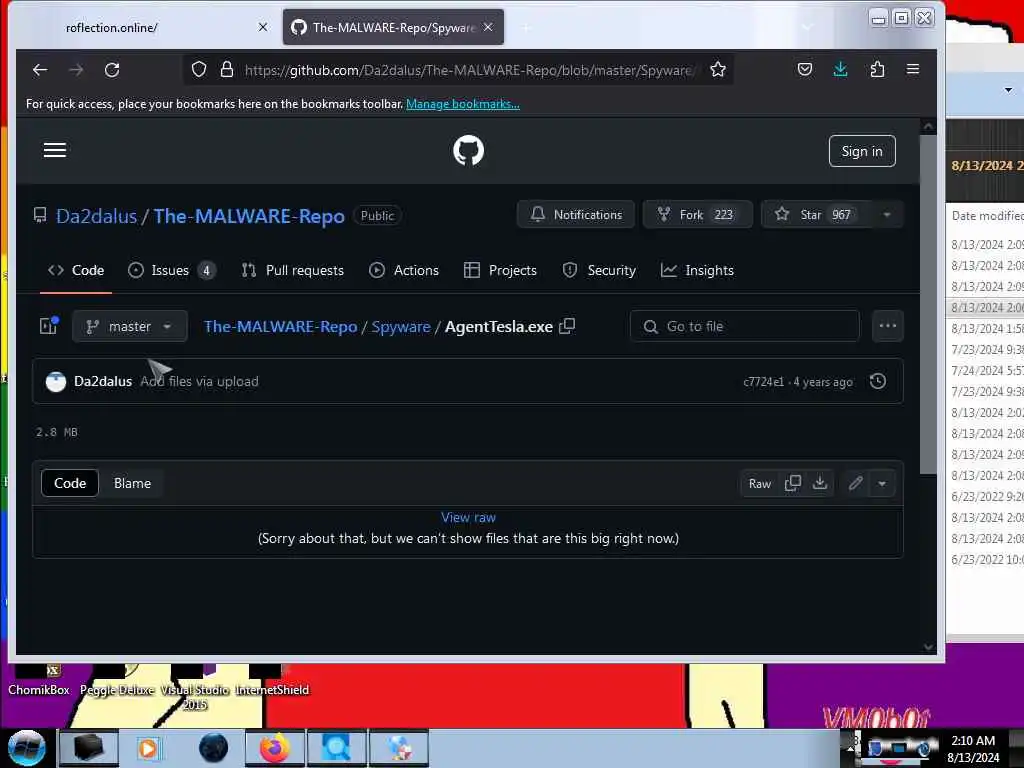Go to GitHub homepage via Octocat logo
This screenshot has width=1024, height=768.
468,151
